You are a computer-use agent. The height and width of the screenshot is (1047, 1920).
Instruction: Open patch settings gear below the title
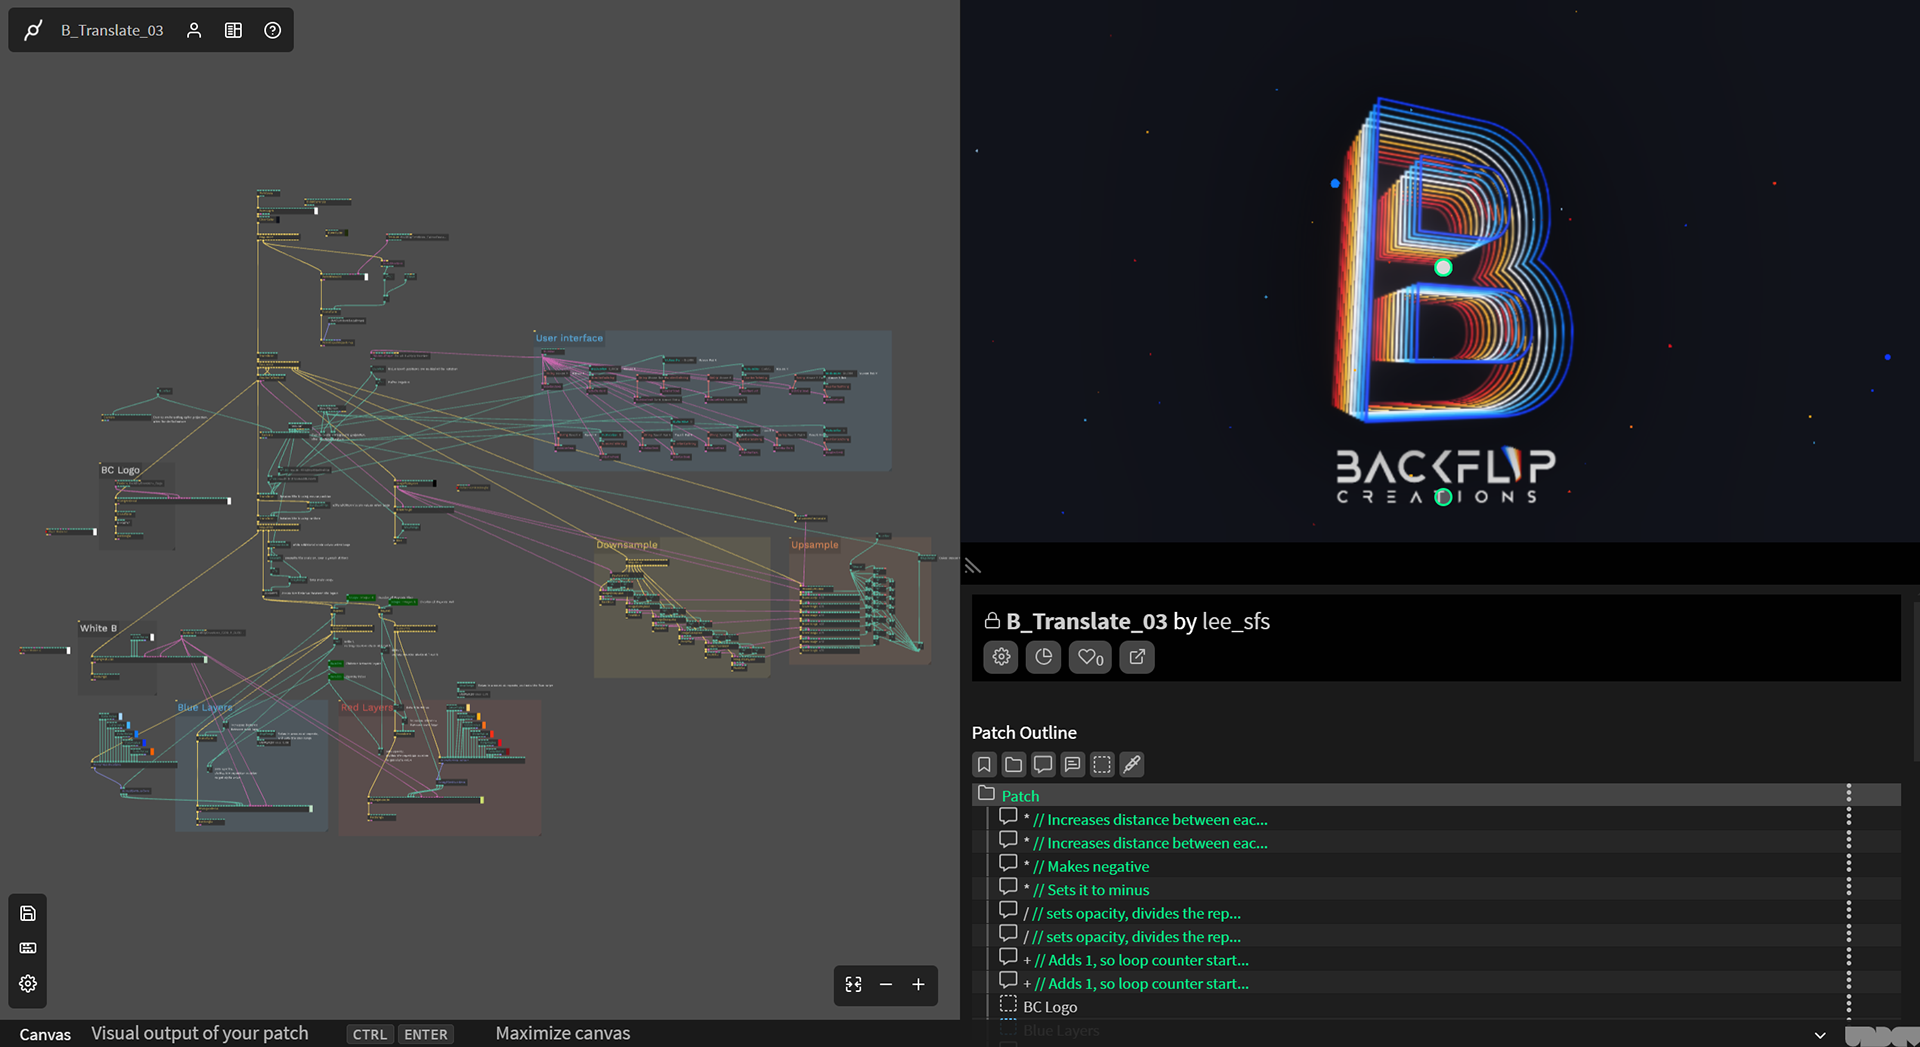[x=1001, y=657]
